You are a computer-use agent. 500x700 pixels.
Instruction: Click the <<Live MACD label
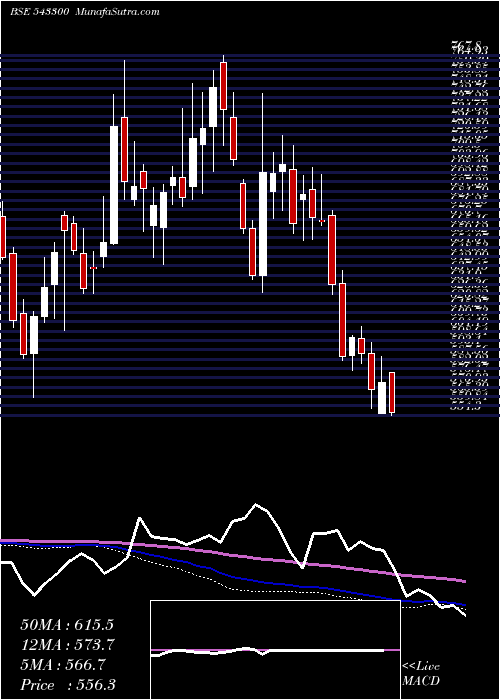(x=421, y=674)
